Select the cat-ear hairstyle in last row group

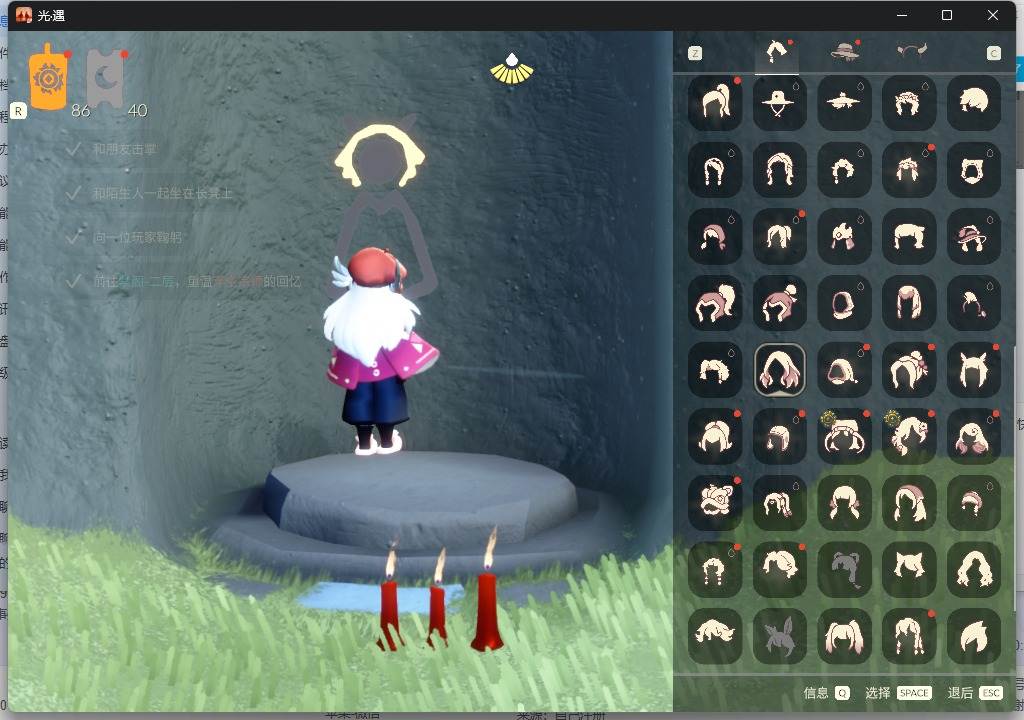908,569
